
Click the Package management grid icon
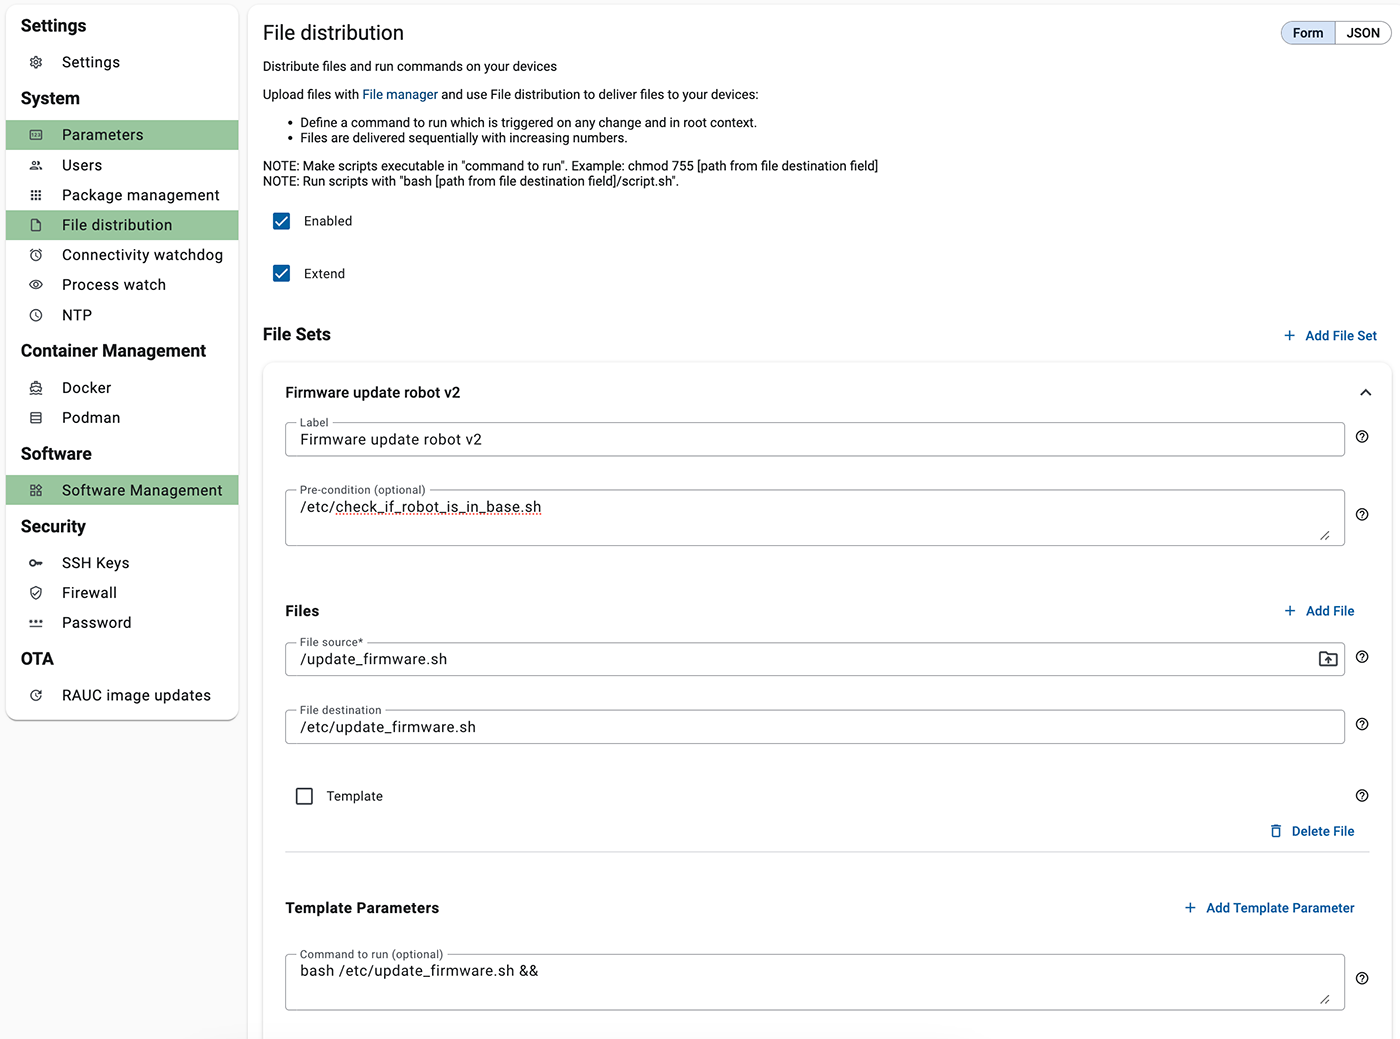36,195
